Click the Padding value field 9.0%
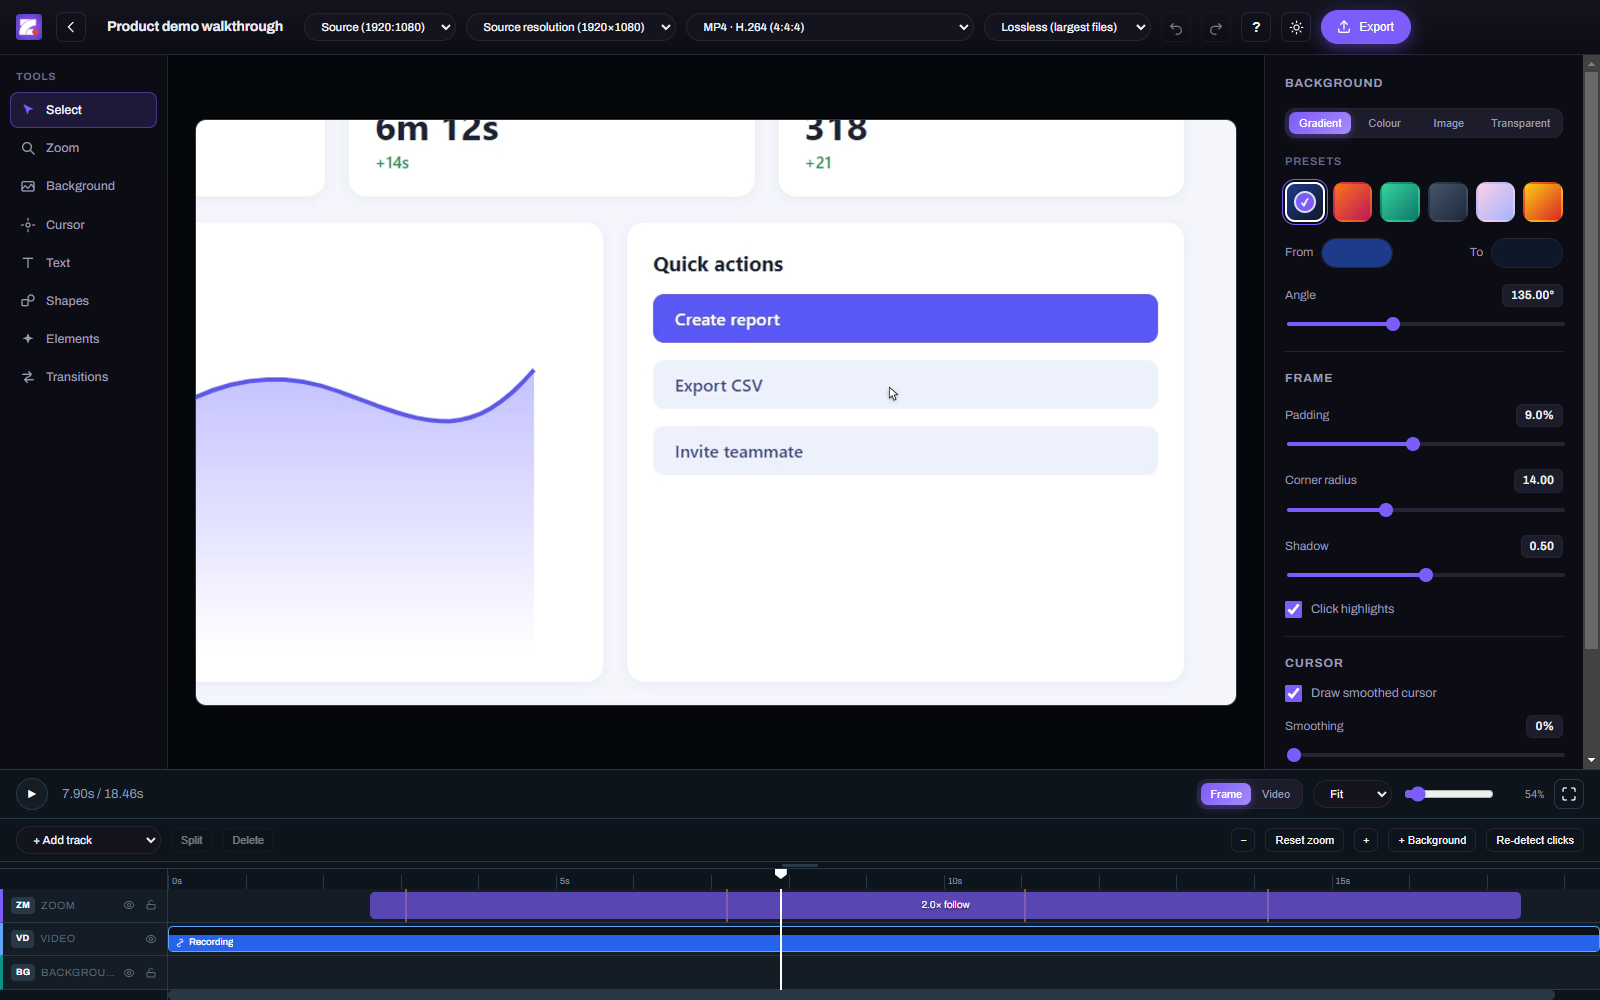Screen dimensions: 1600x1000 click(x=1539, y=415)
